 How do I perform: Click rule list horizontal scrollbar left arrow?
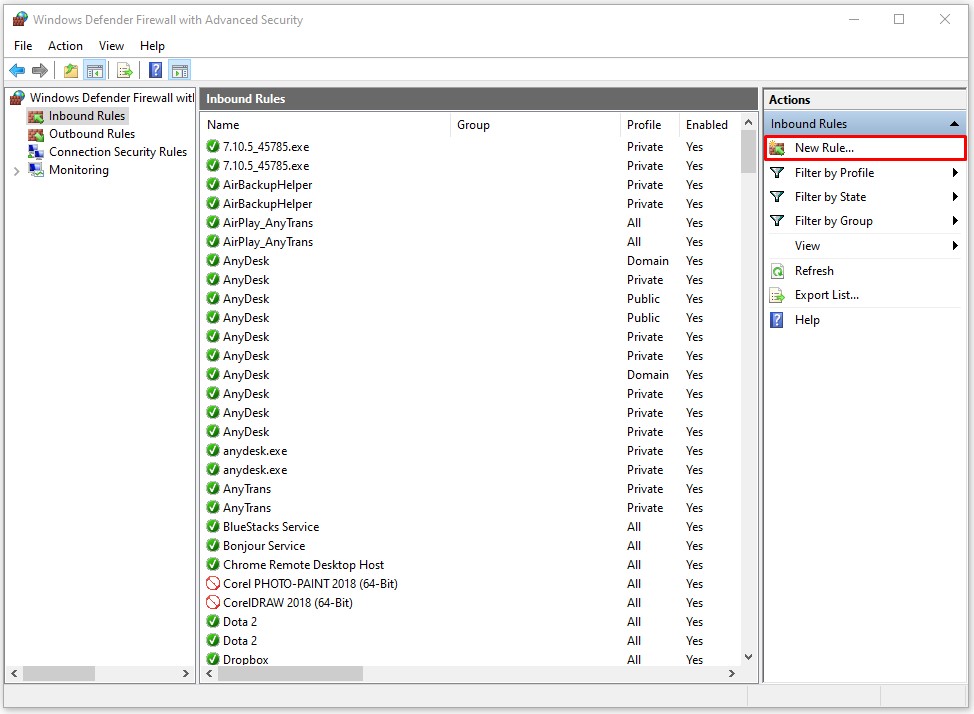(209, 673)
